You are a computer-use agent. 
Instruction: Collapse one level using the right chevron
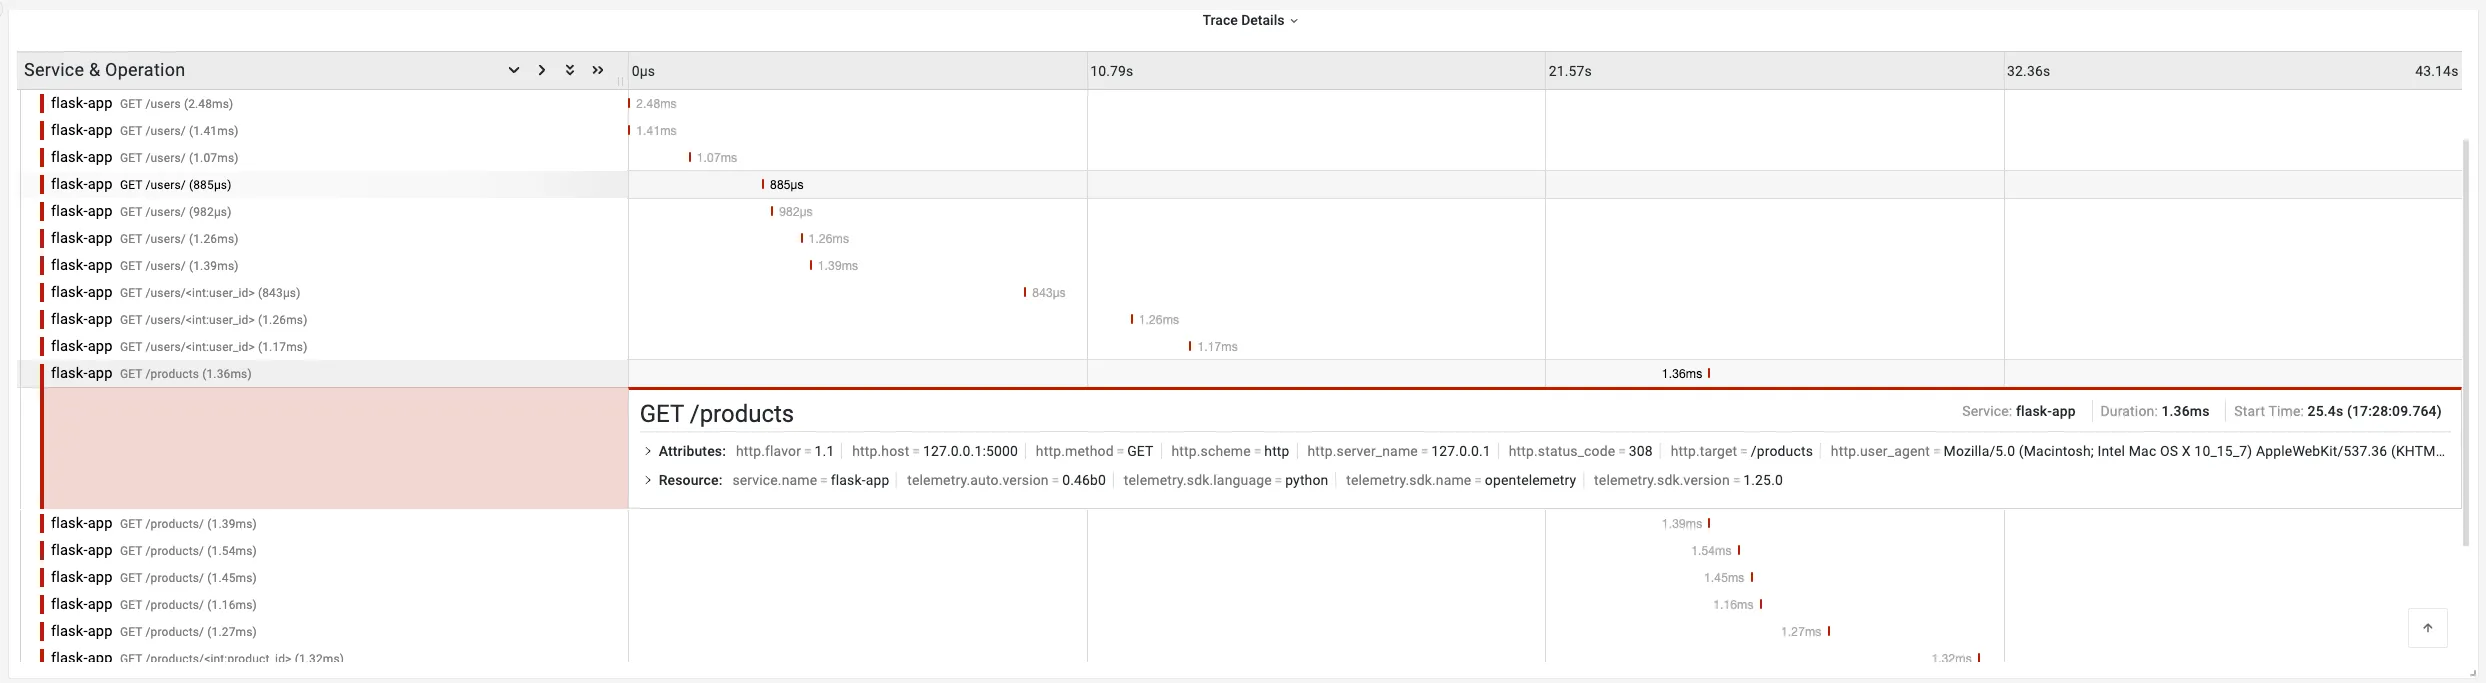[541, 70]
